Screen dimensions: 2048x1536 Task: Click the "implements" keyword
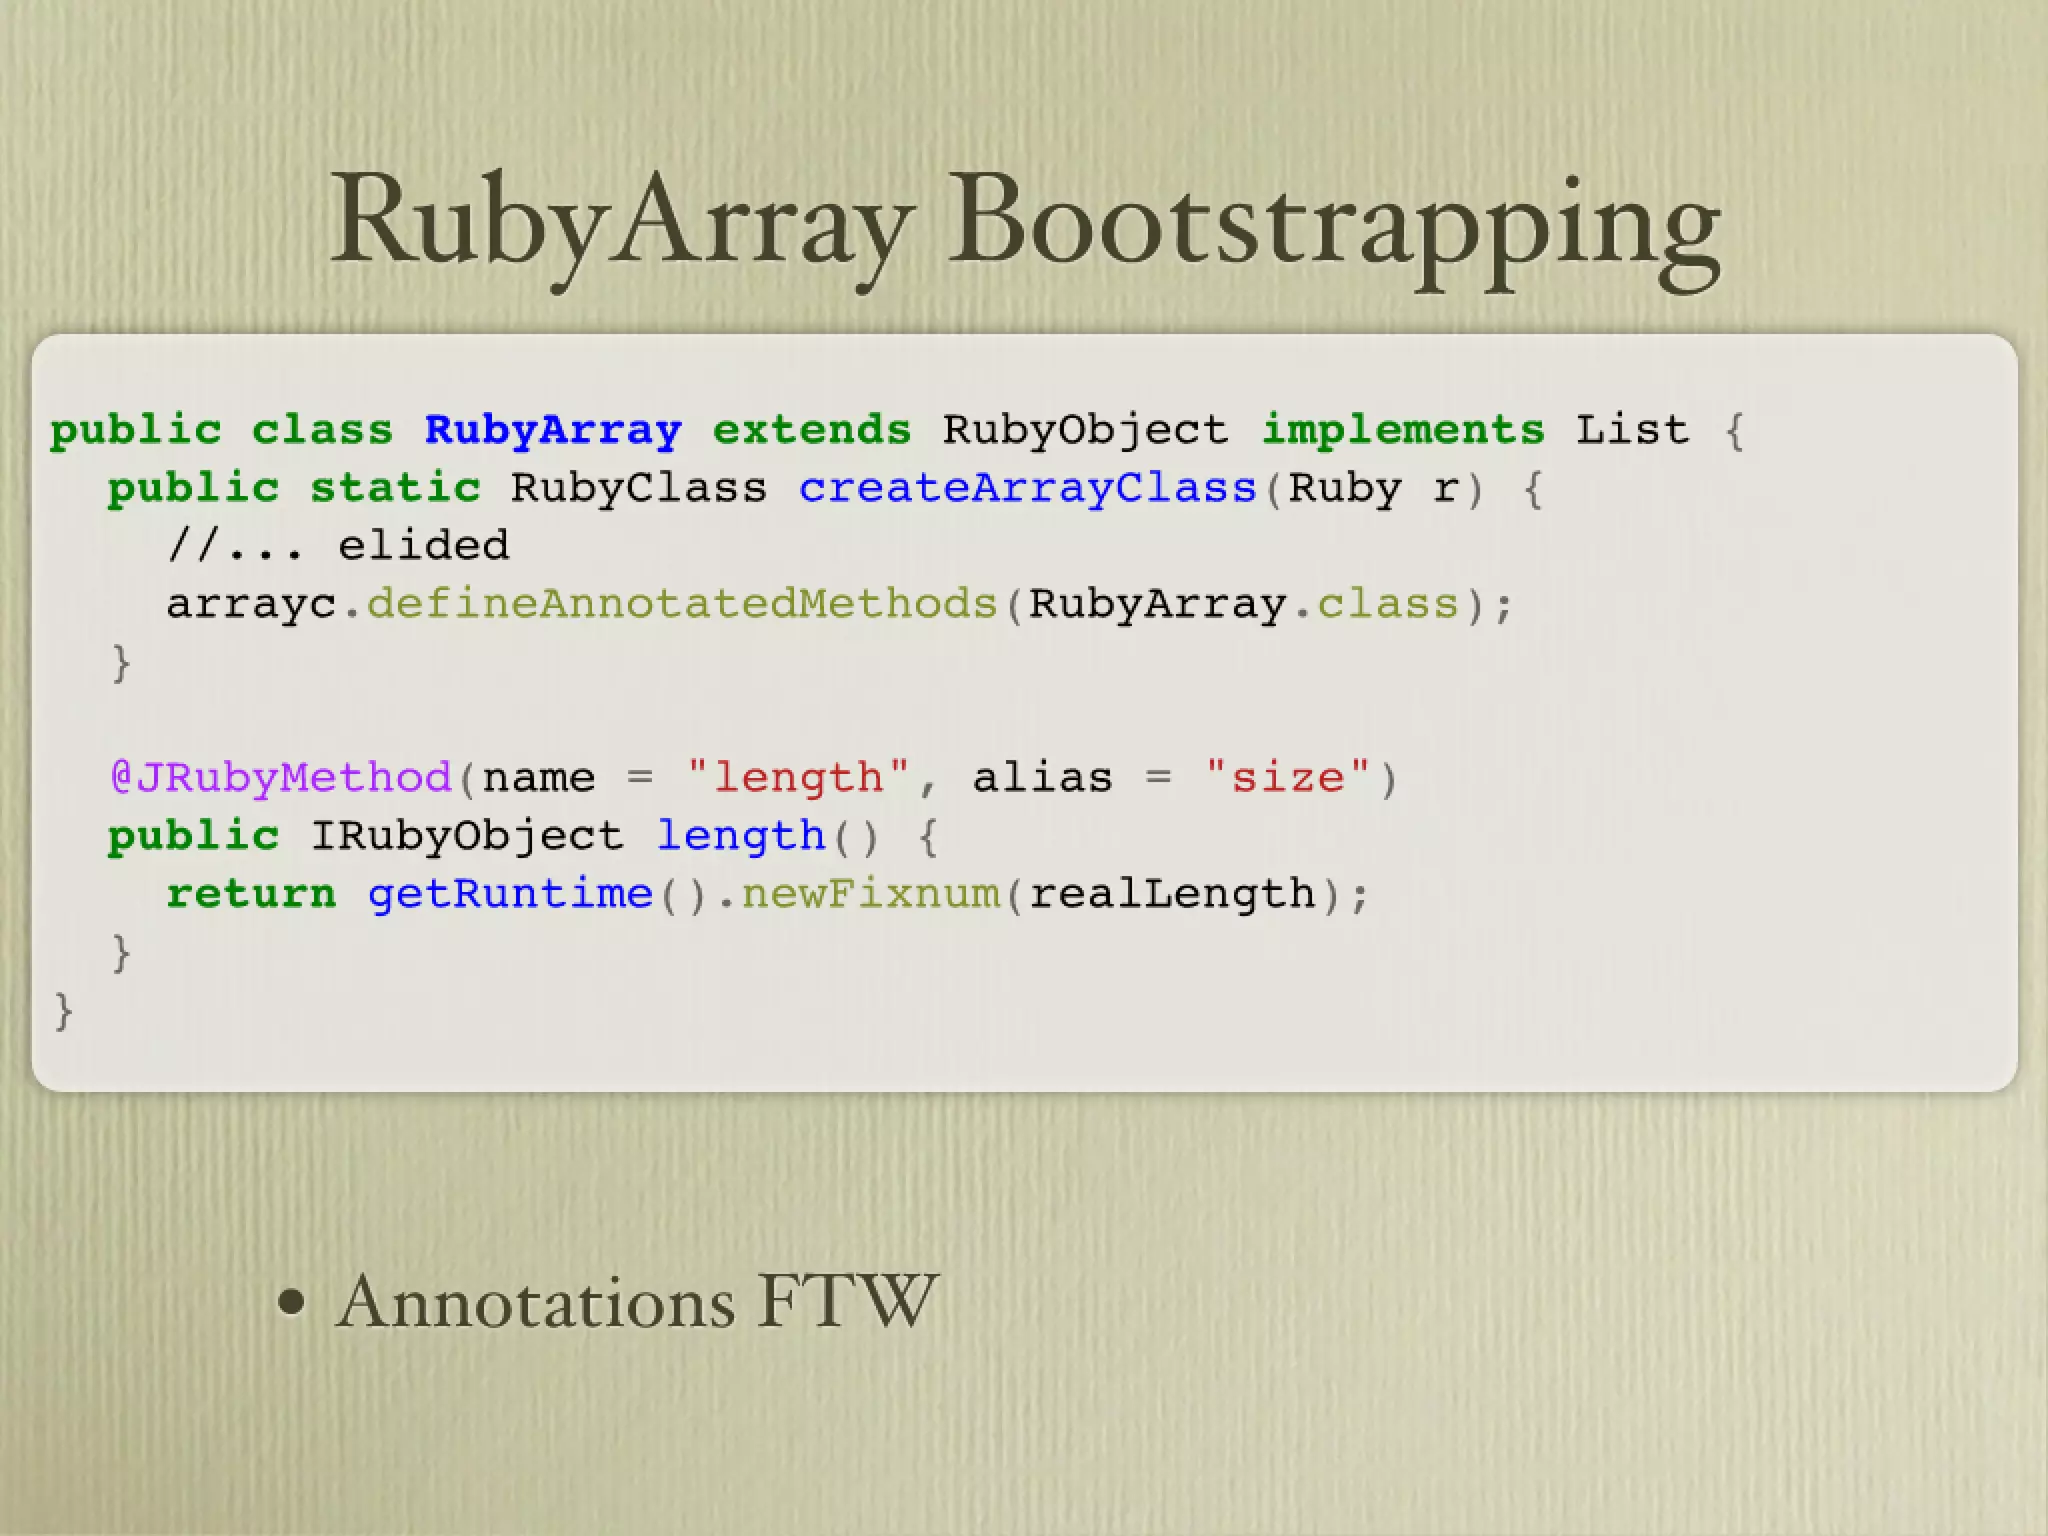[x=1403, y=432]
